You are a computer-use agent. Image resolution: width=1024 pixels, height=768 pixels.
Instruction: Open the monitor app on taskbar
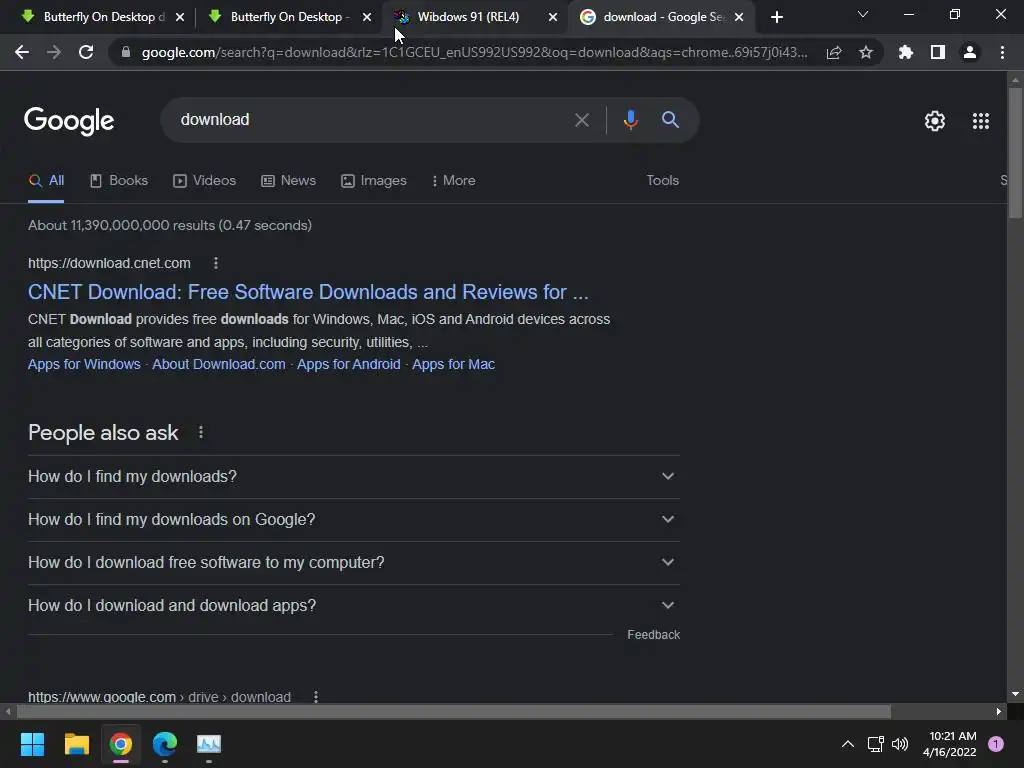(x=209, y=744)
